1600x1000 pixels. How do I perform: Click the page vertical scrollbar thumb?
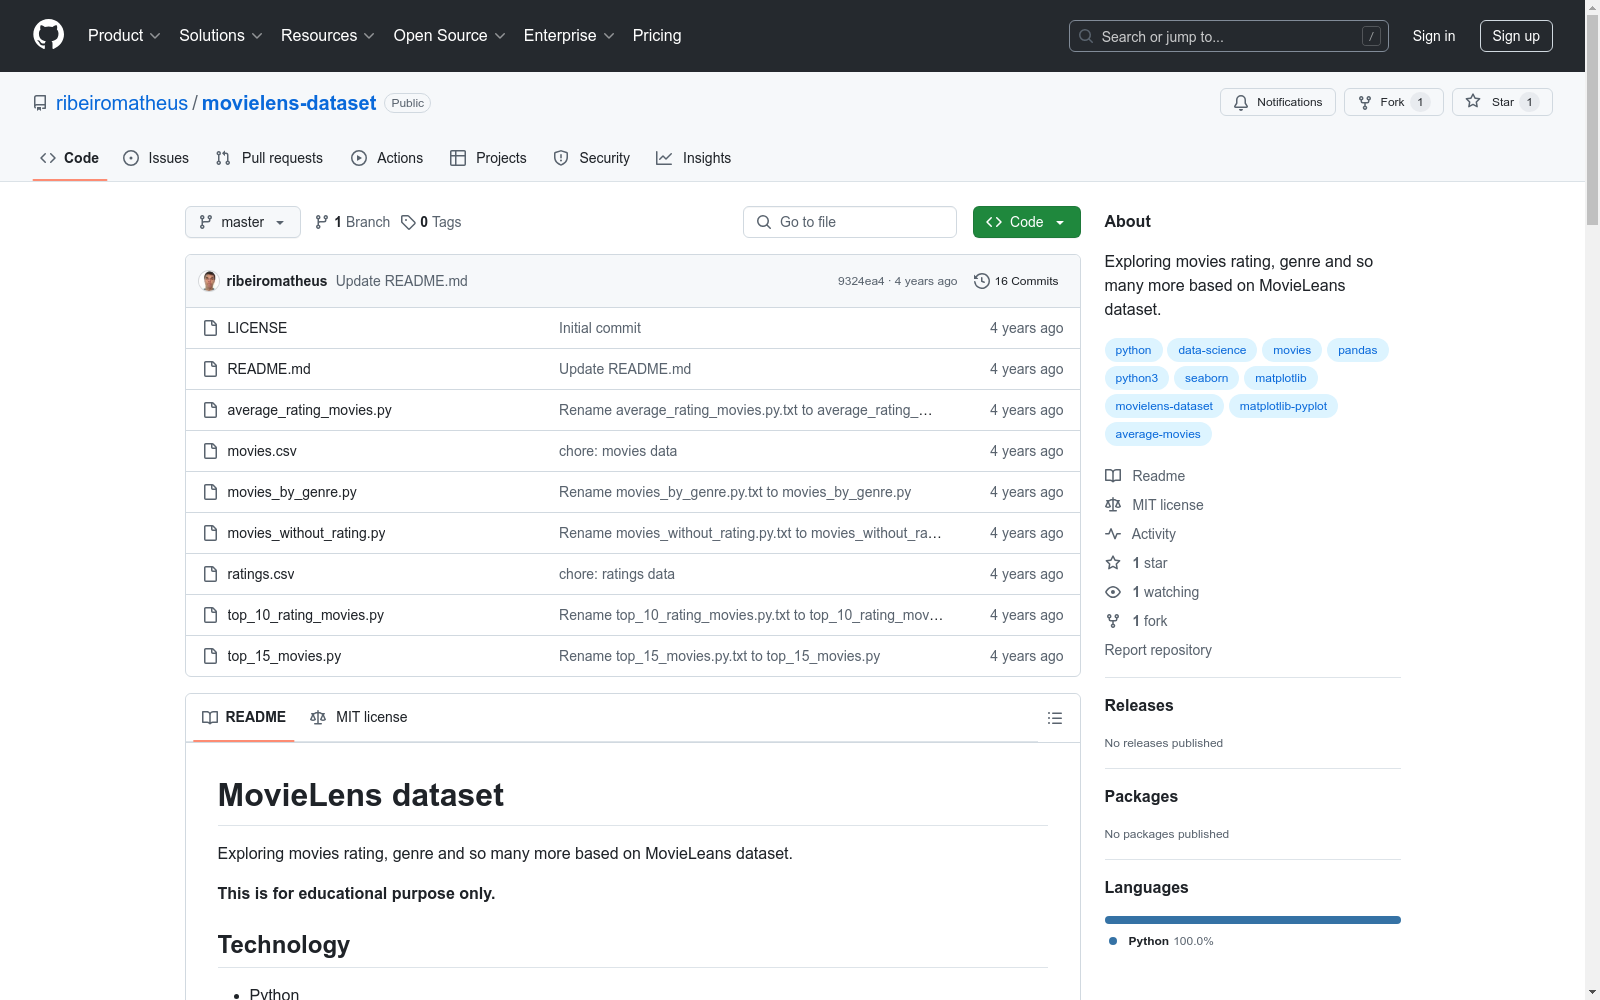pyautogui.click(x=1592, y=120)
